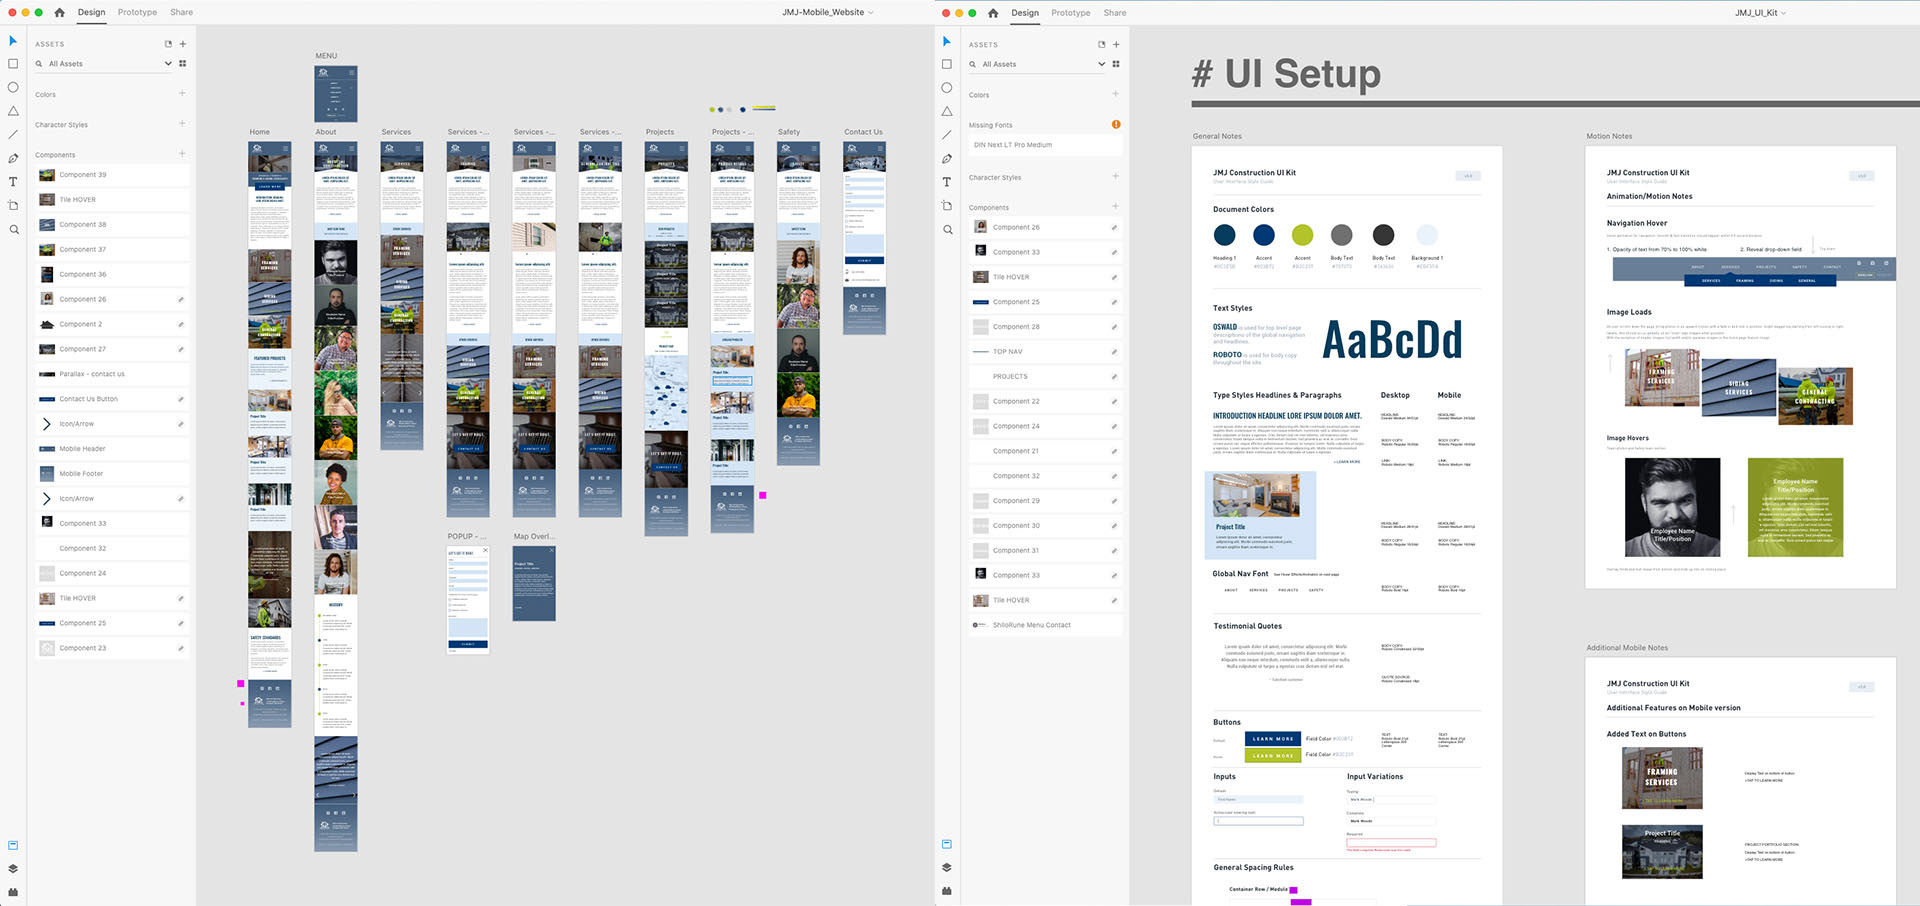Screen dimensions: 1920x906
Task: Select Rectangle tool in JMJ_UI_Kit window
Action: [x=947, y=64]
